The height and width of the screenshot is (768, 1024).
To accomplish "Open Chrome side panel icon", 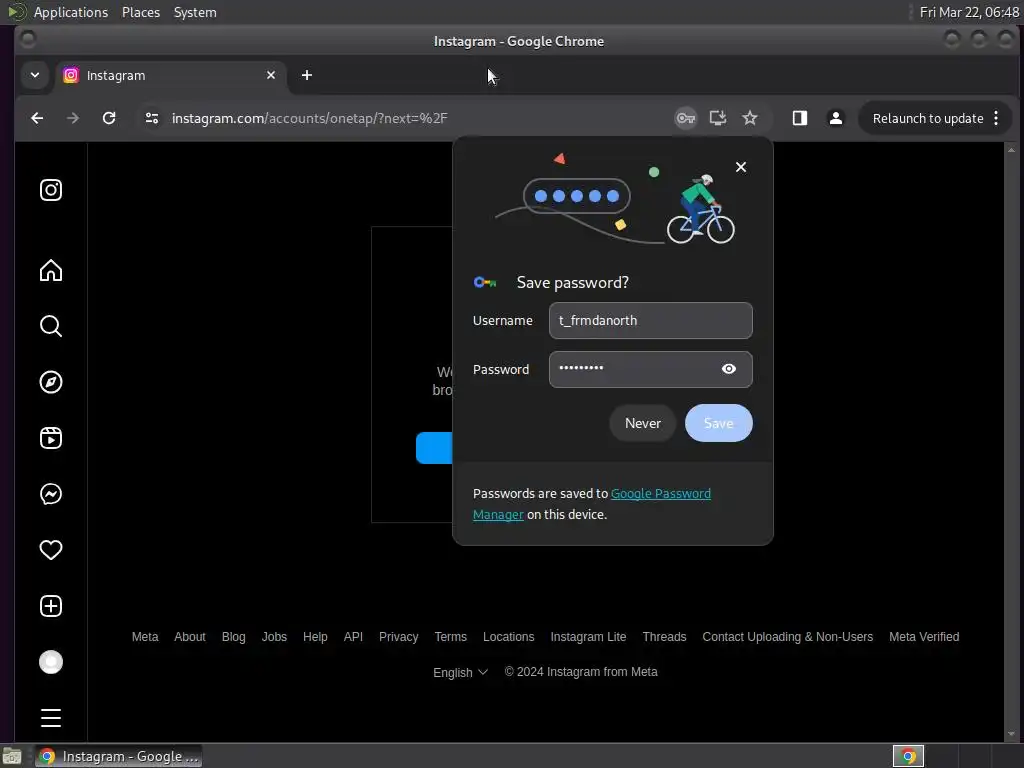I will coord(800,118).
